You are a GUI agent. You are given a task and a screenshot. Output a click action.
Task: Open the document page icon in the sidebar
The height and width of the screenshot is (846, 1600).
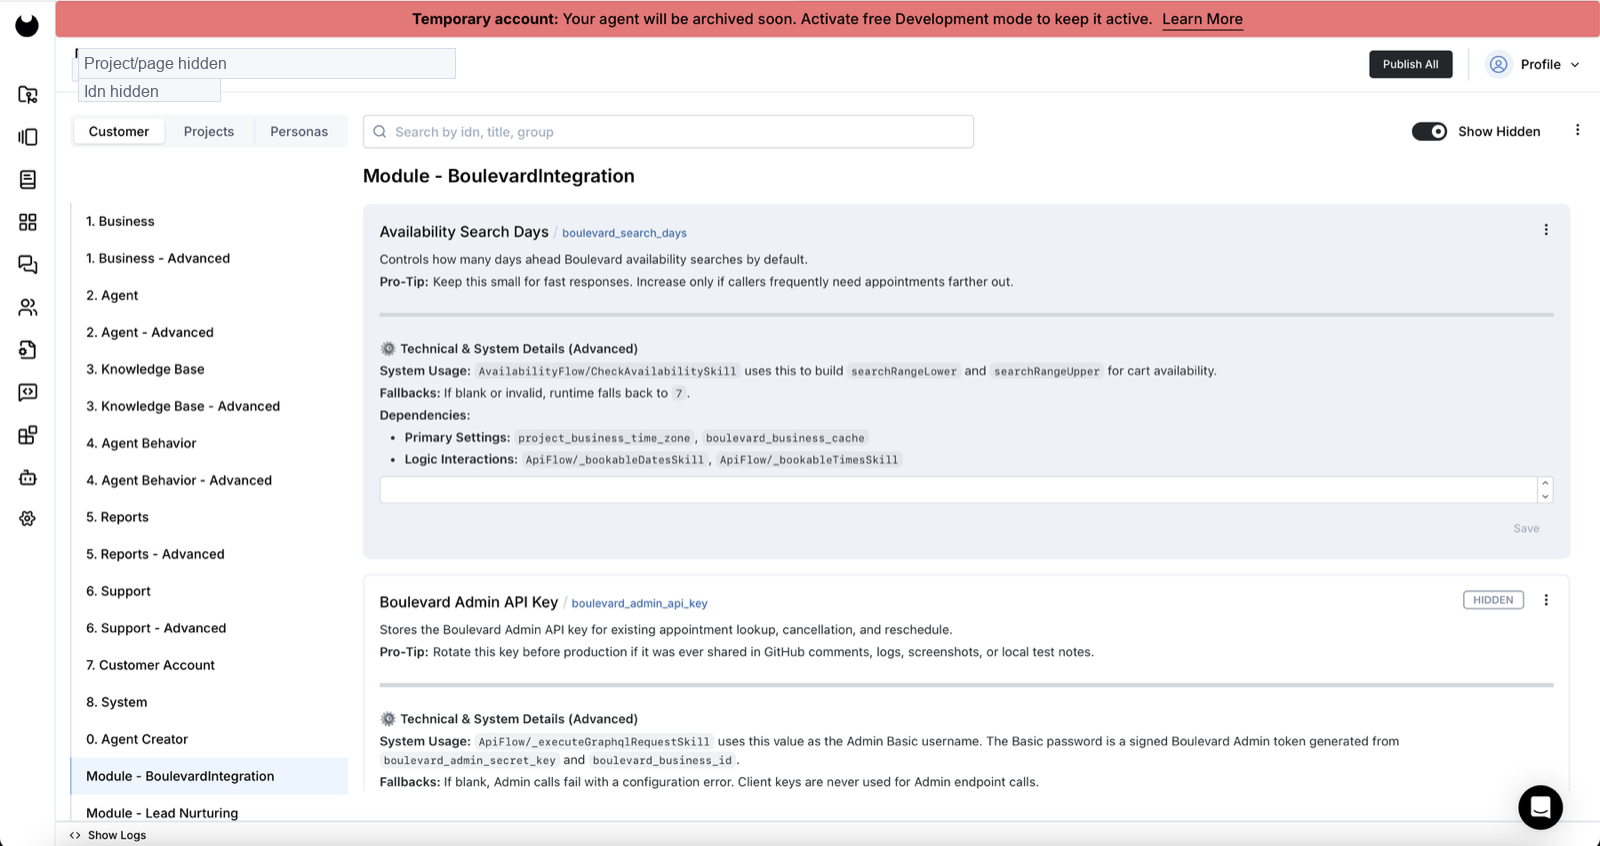[28, 180]
